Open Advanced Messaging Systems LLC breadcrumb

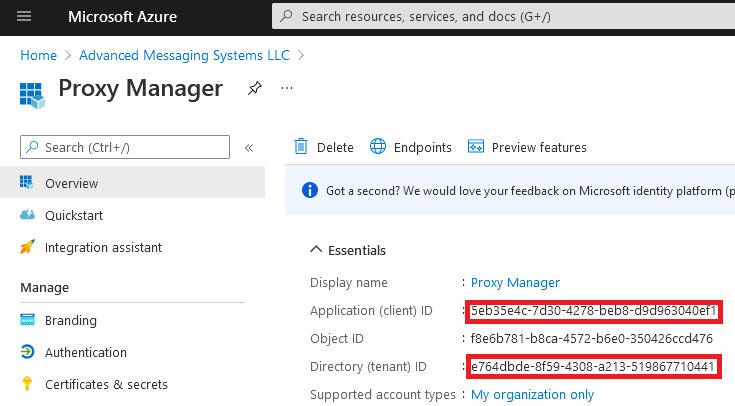pos(184,55)
